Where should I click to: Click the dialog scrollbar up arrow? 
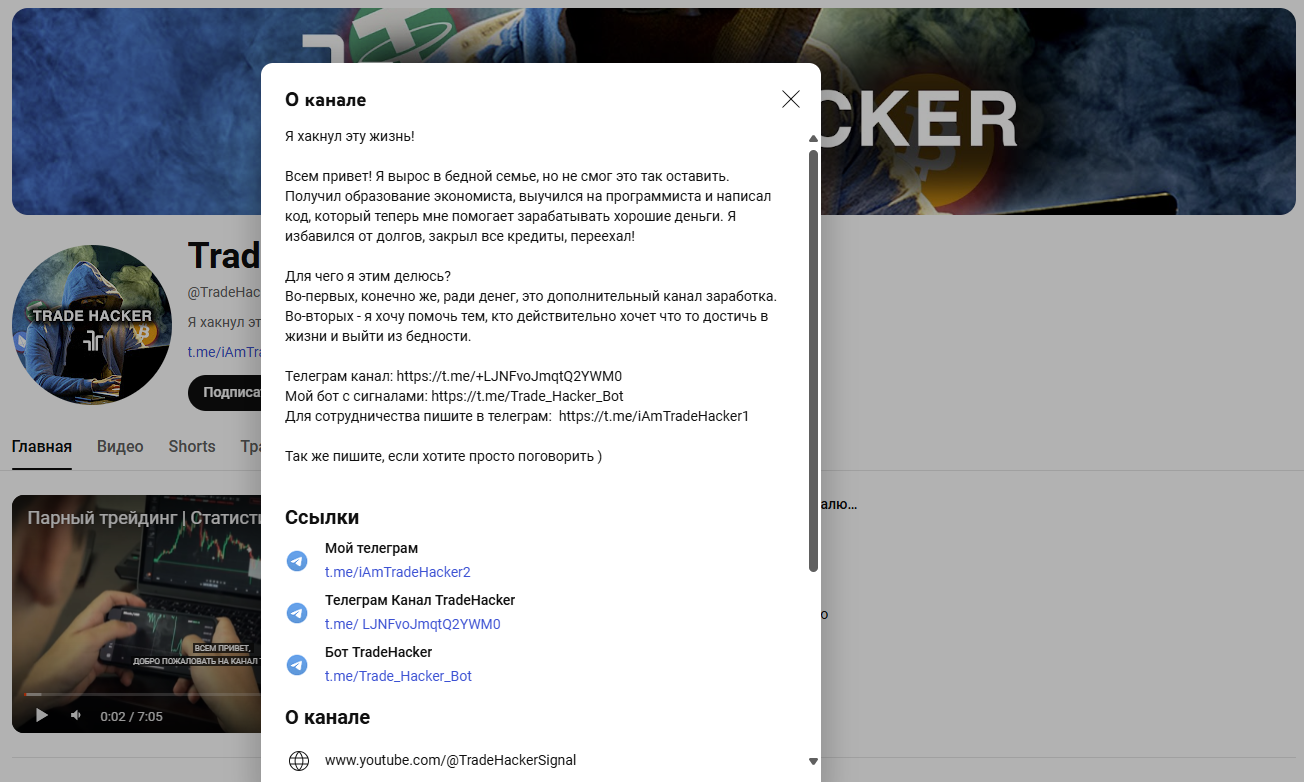[x=813, y=138]
